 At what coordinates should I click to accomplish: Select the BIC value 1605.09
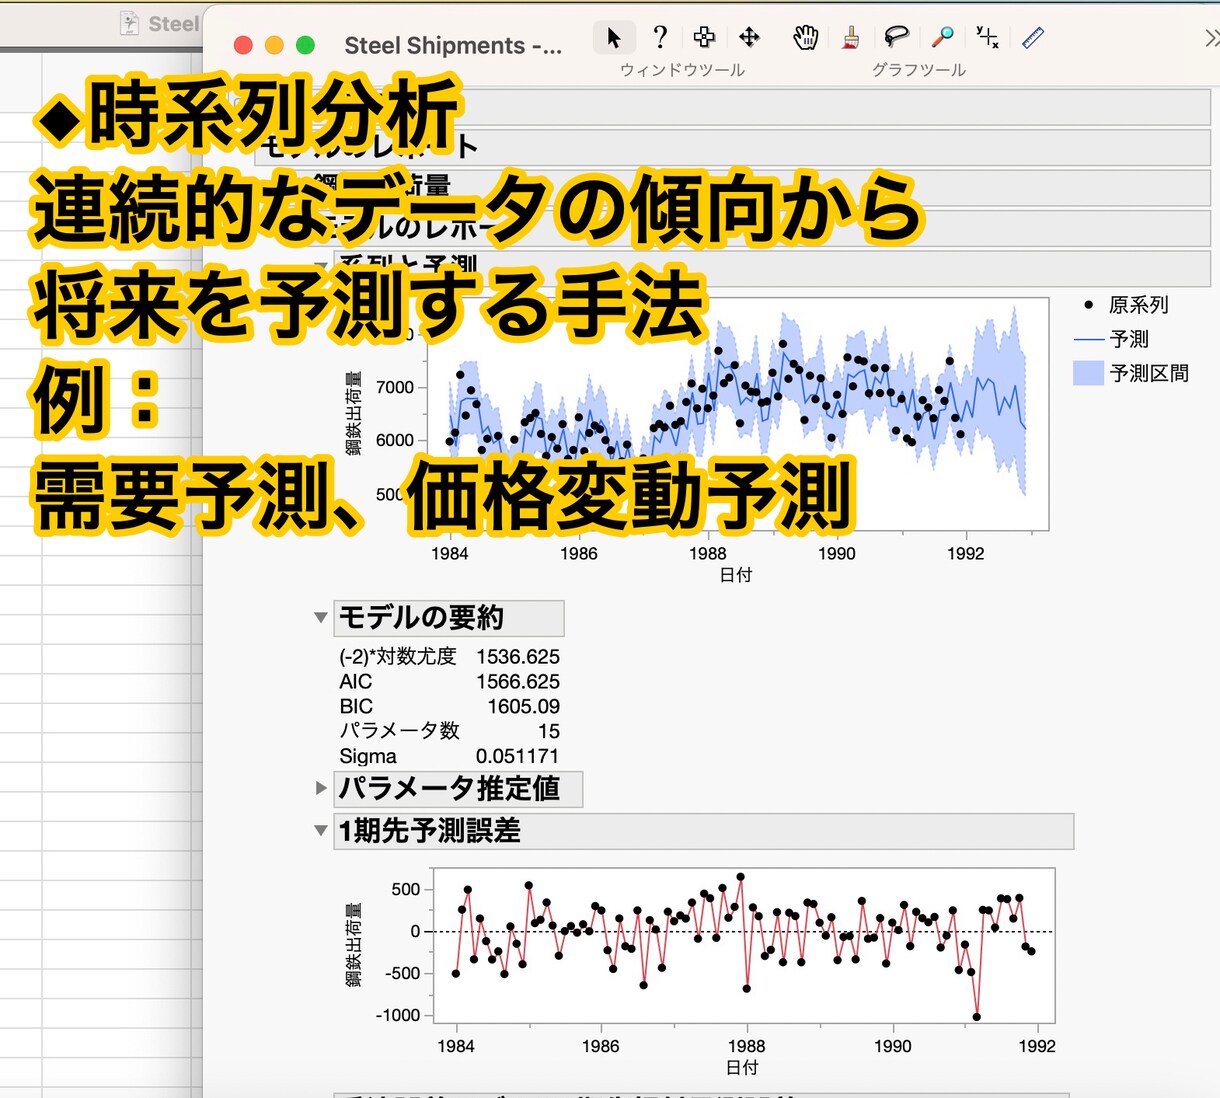(524, 707)
